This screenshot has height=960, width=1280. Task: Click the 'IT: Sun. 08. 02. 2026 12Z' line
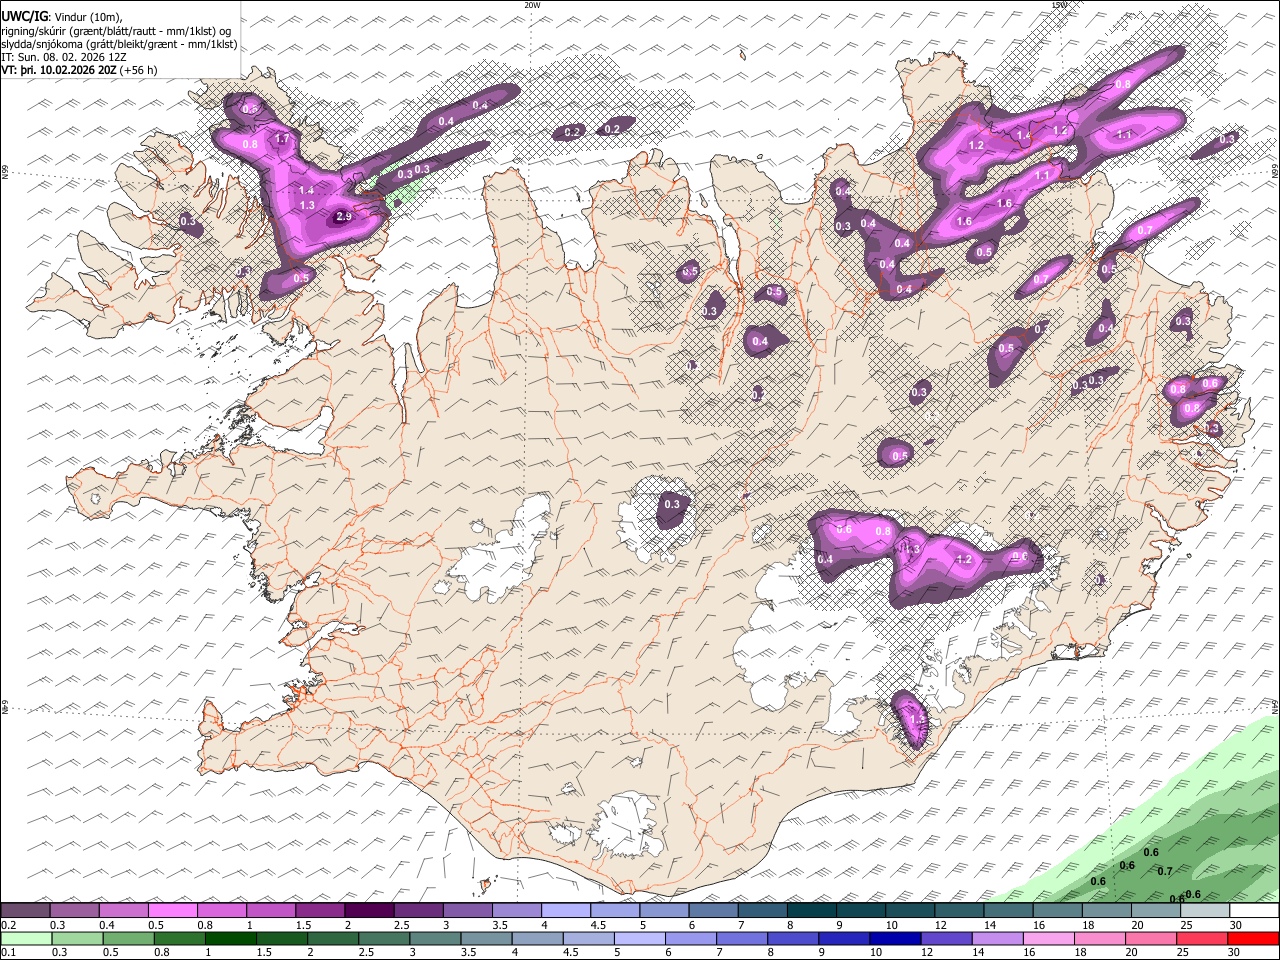(x=64, y=57)
